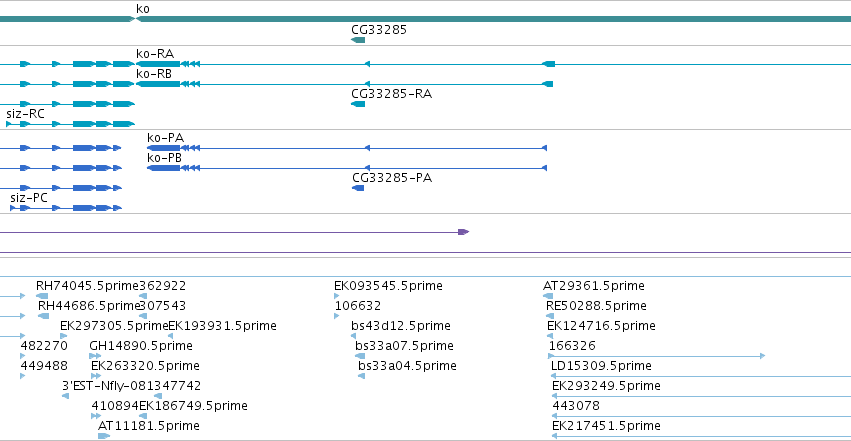851x441 pixels.
Task: Click the 166326 EST arrow end
Action: click(x=763, y=356)
